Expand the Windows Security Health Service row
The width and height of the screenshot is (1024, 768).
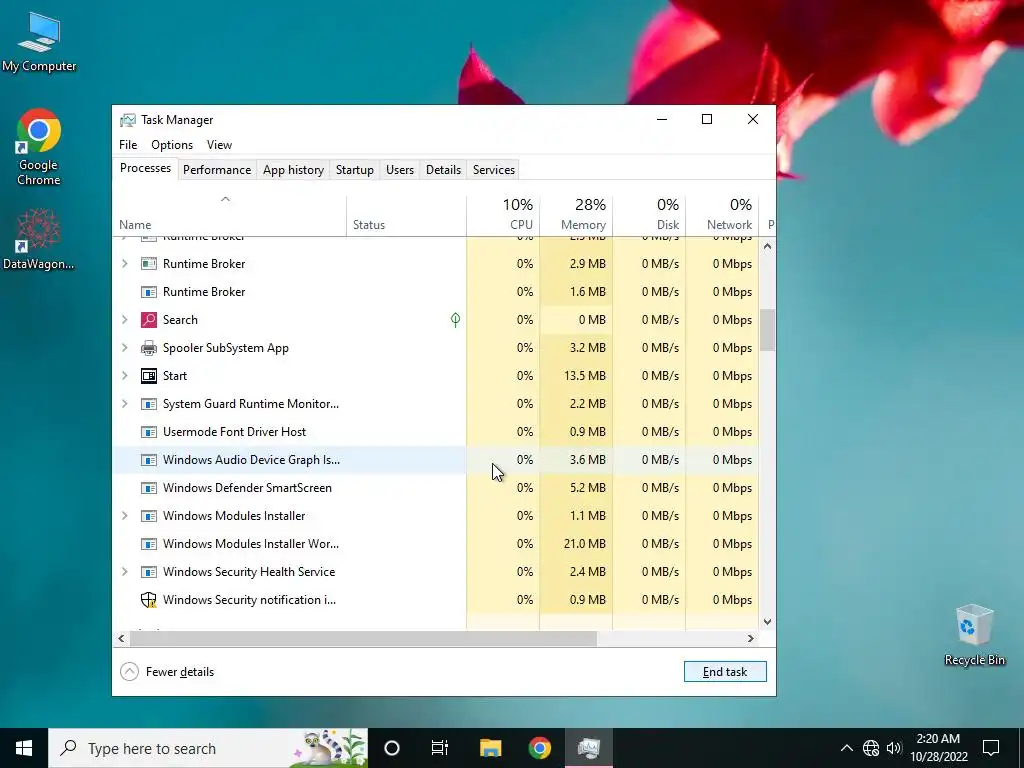(125, 572)
